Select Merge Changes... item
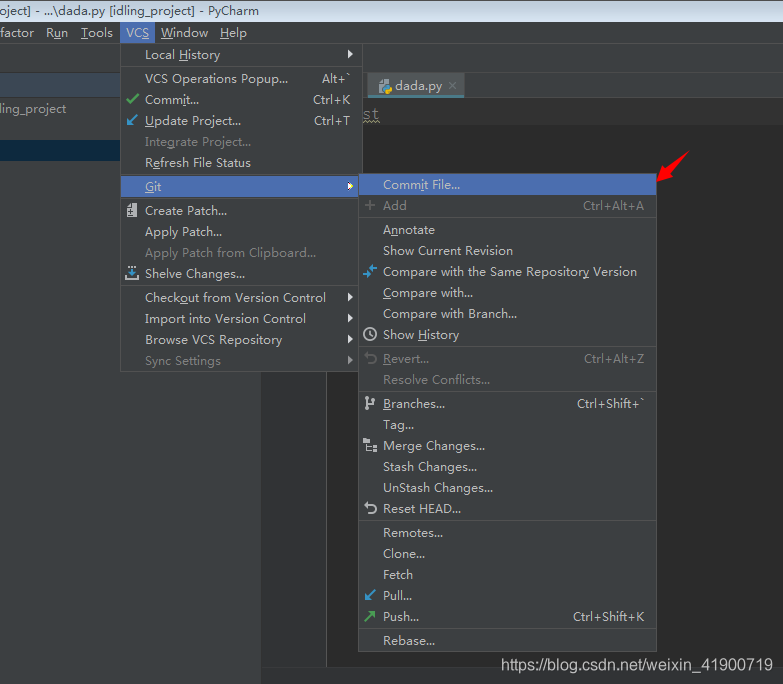 point(507,445)
